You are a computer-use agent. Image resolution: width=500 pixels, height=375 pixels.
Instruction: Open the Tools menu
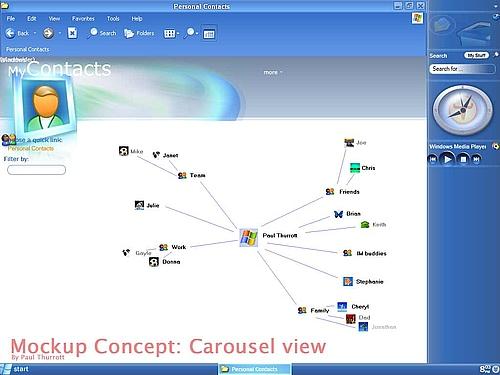tap(113, 19)
